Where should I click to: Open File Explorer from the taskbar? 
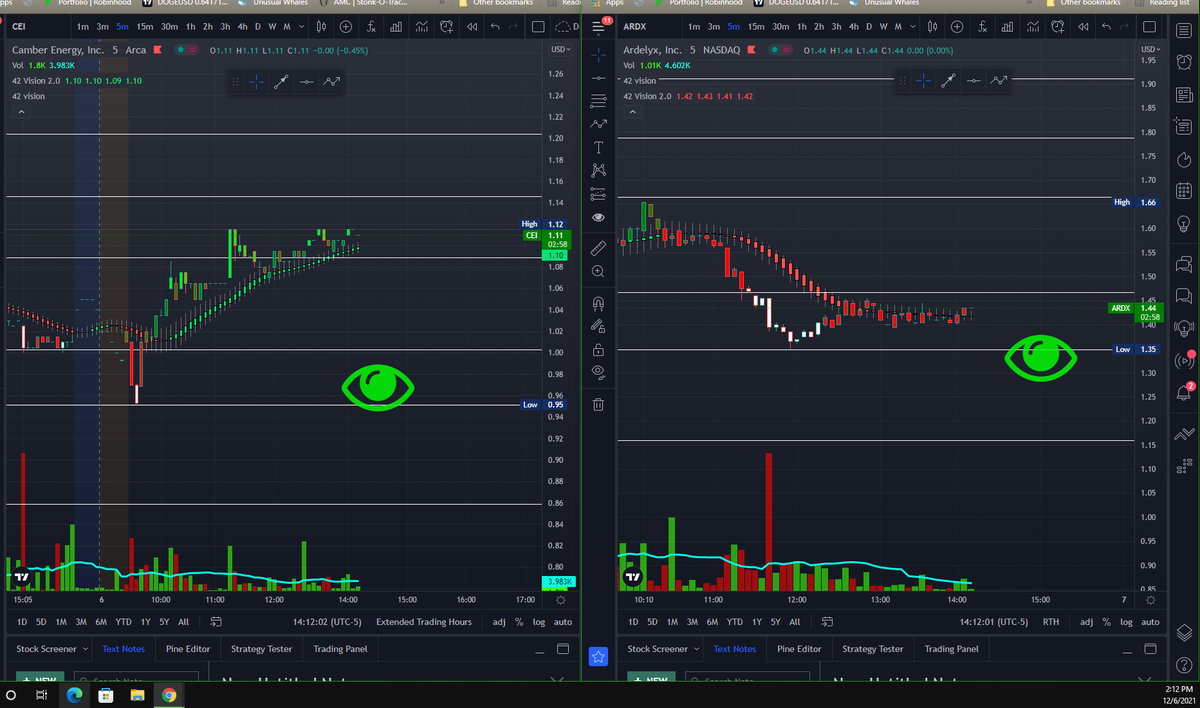click(x=137, y=694)
